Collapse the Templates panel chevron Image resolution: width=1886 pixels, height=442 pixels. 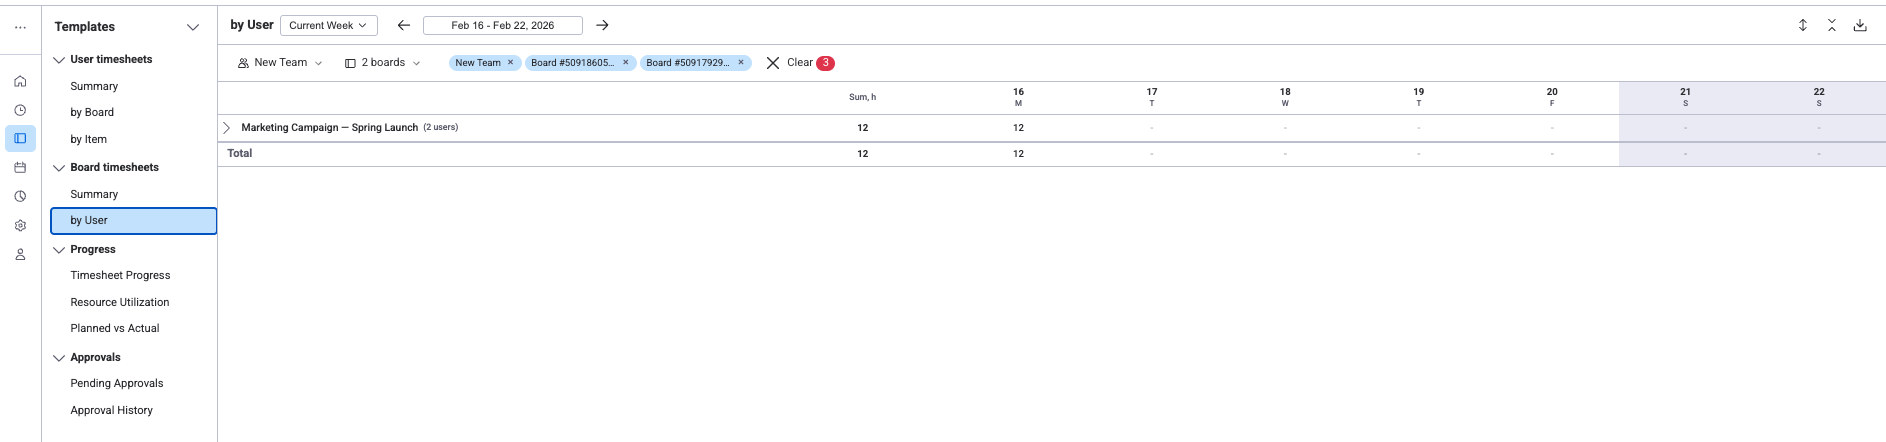[x=193, y=27]
